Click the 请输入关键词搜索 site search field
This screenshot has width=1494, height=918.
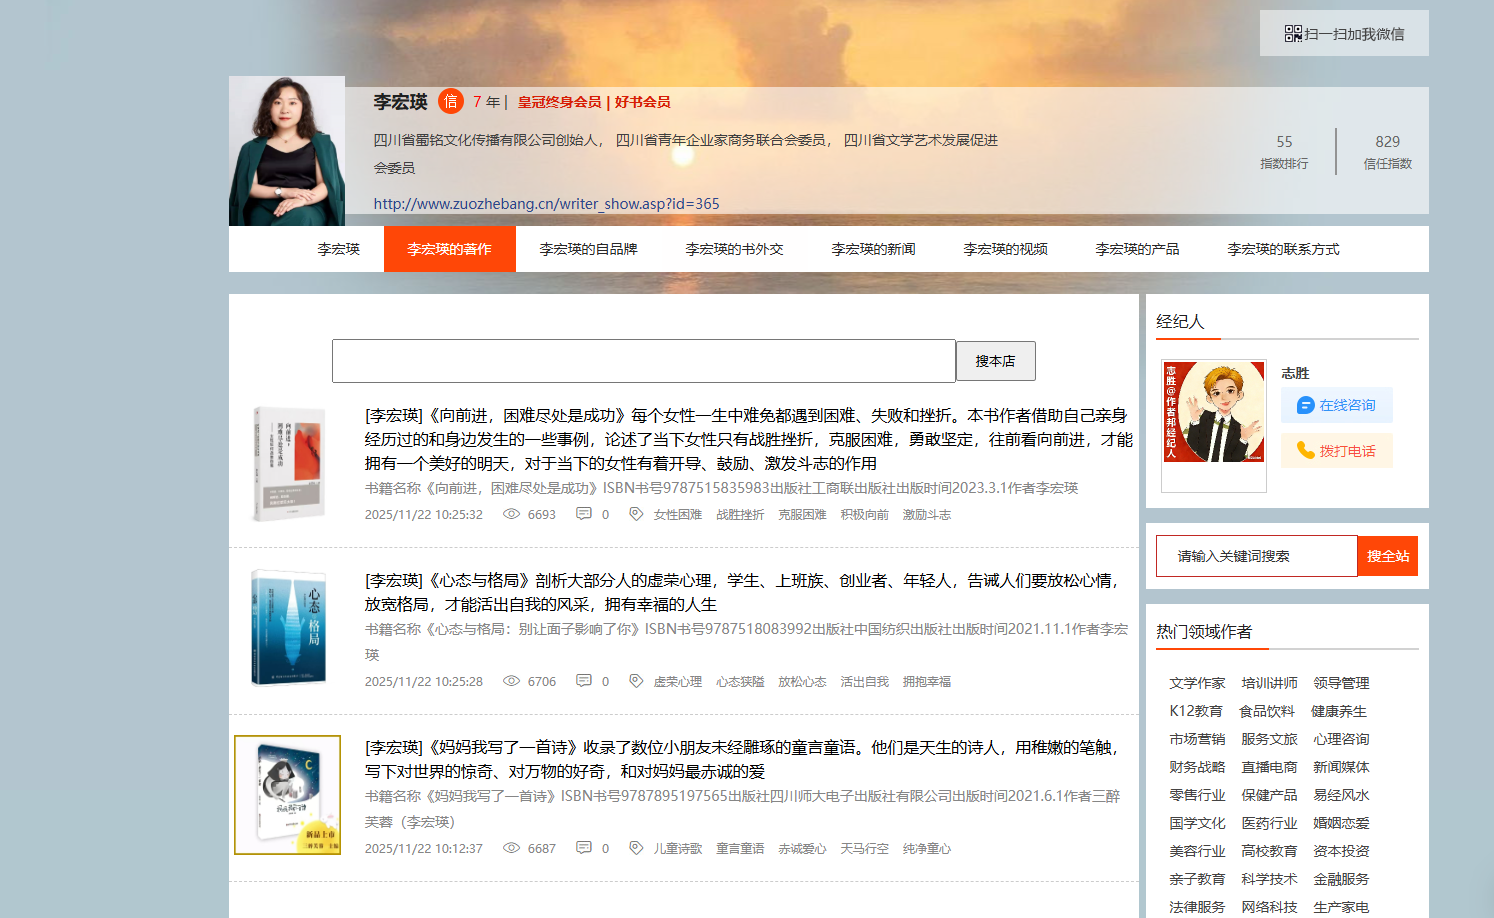(x=1256, y=556)
